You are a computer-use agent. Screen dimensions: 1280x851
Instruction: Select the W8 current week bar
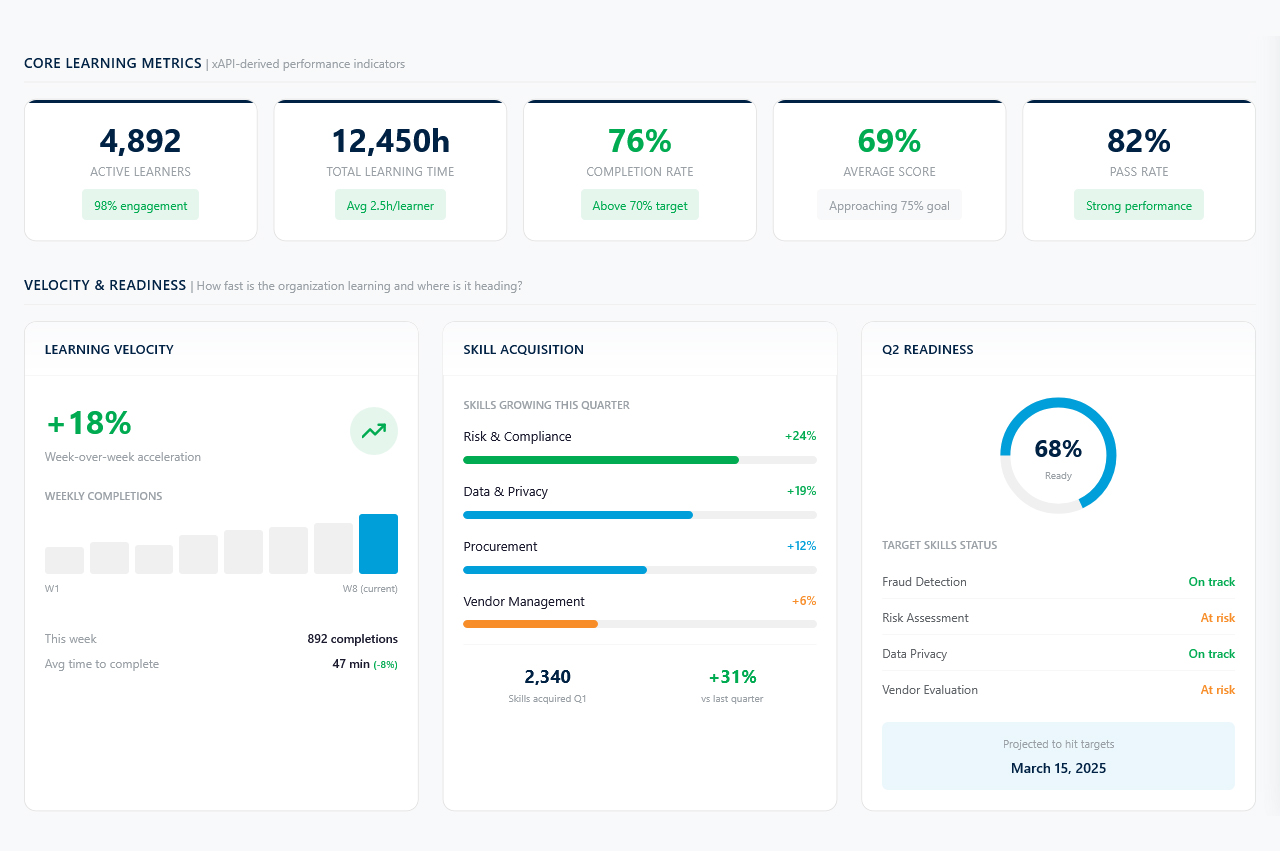(378, 544)
